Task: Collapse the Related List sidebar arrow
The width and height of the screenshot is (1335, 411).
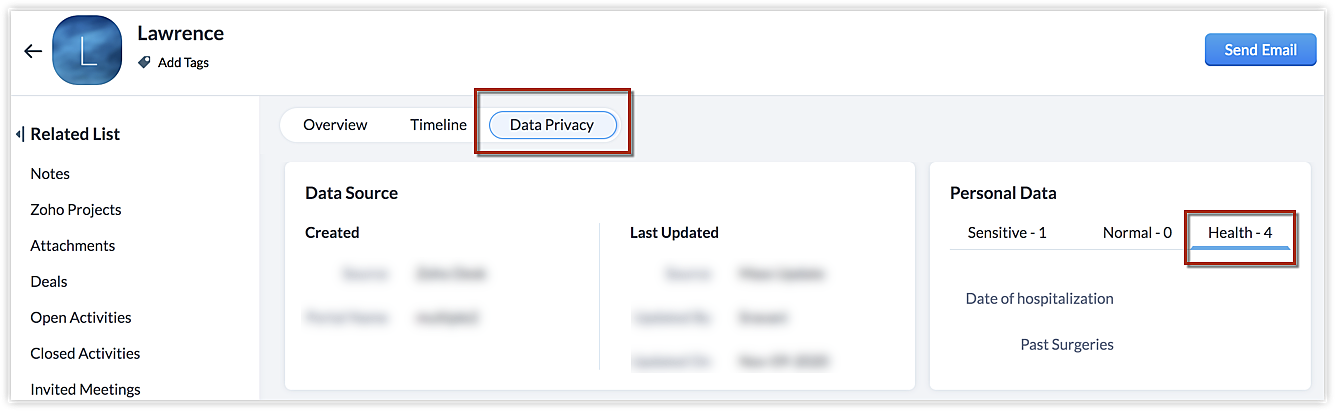Action: coord(20,134)
